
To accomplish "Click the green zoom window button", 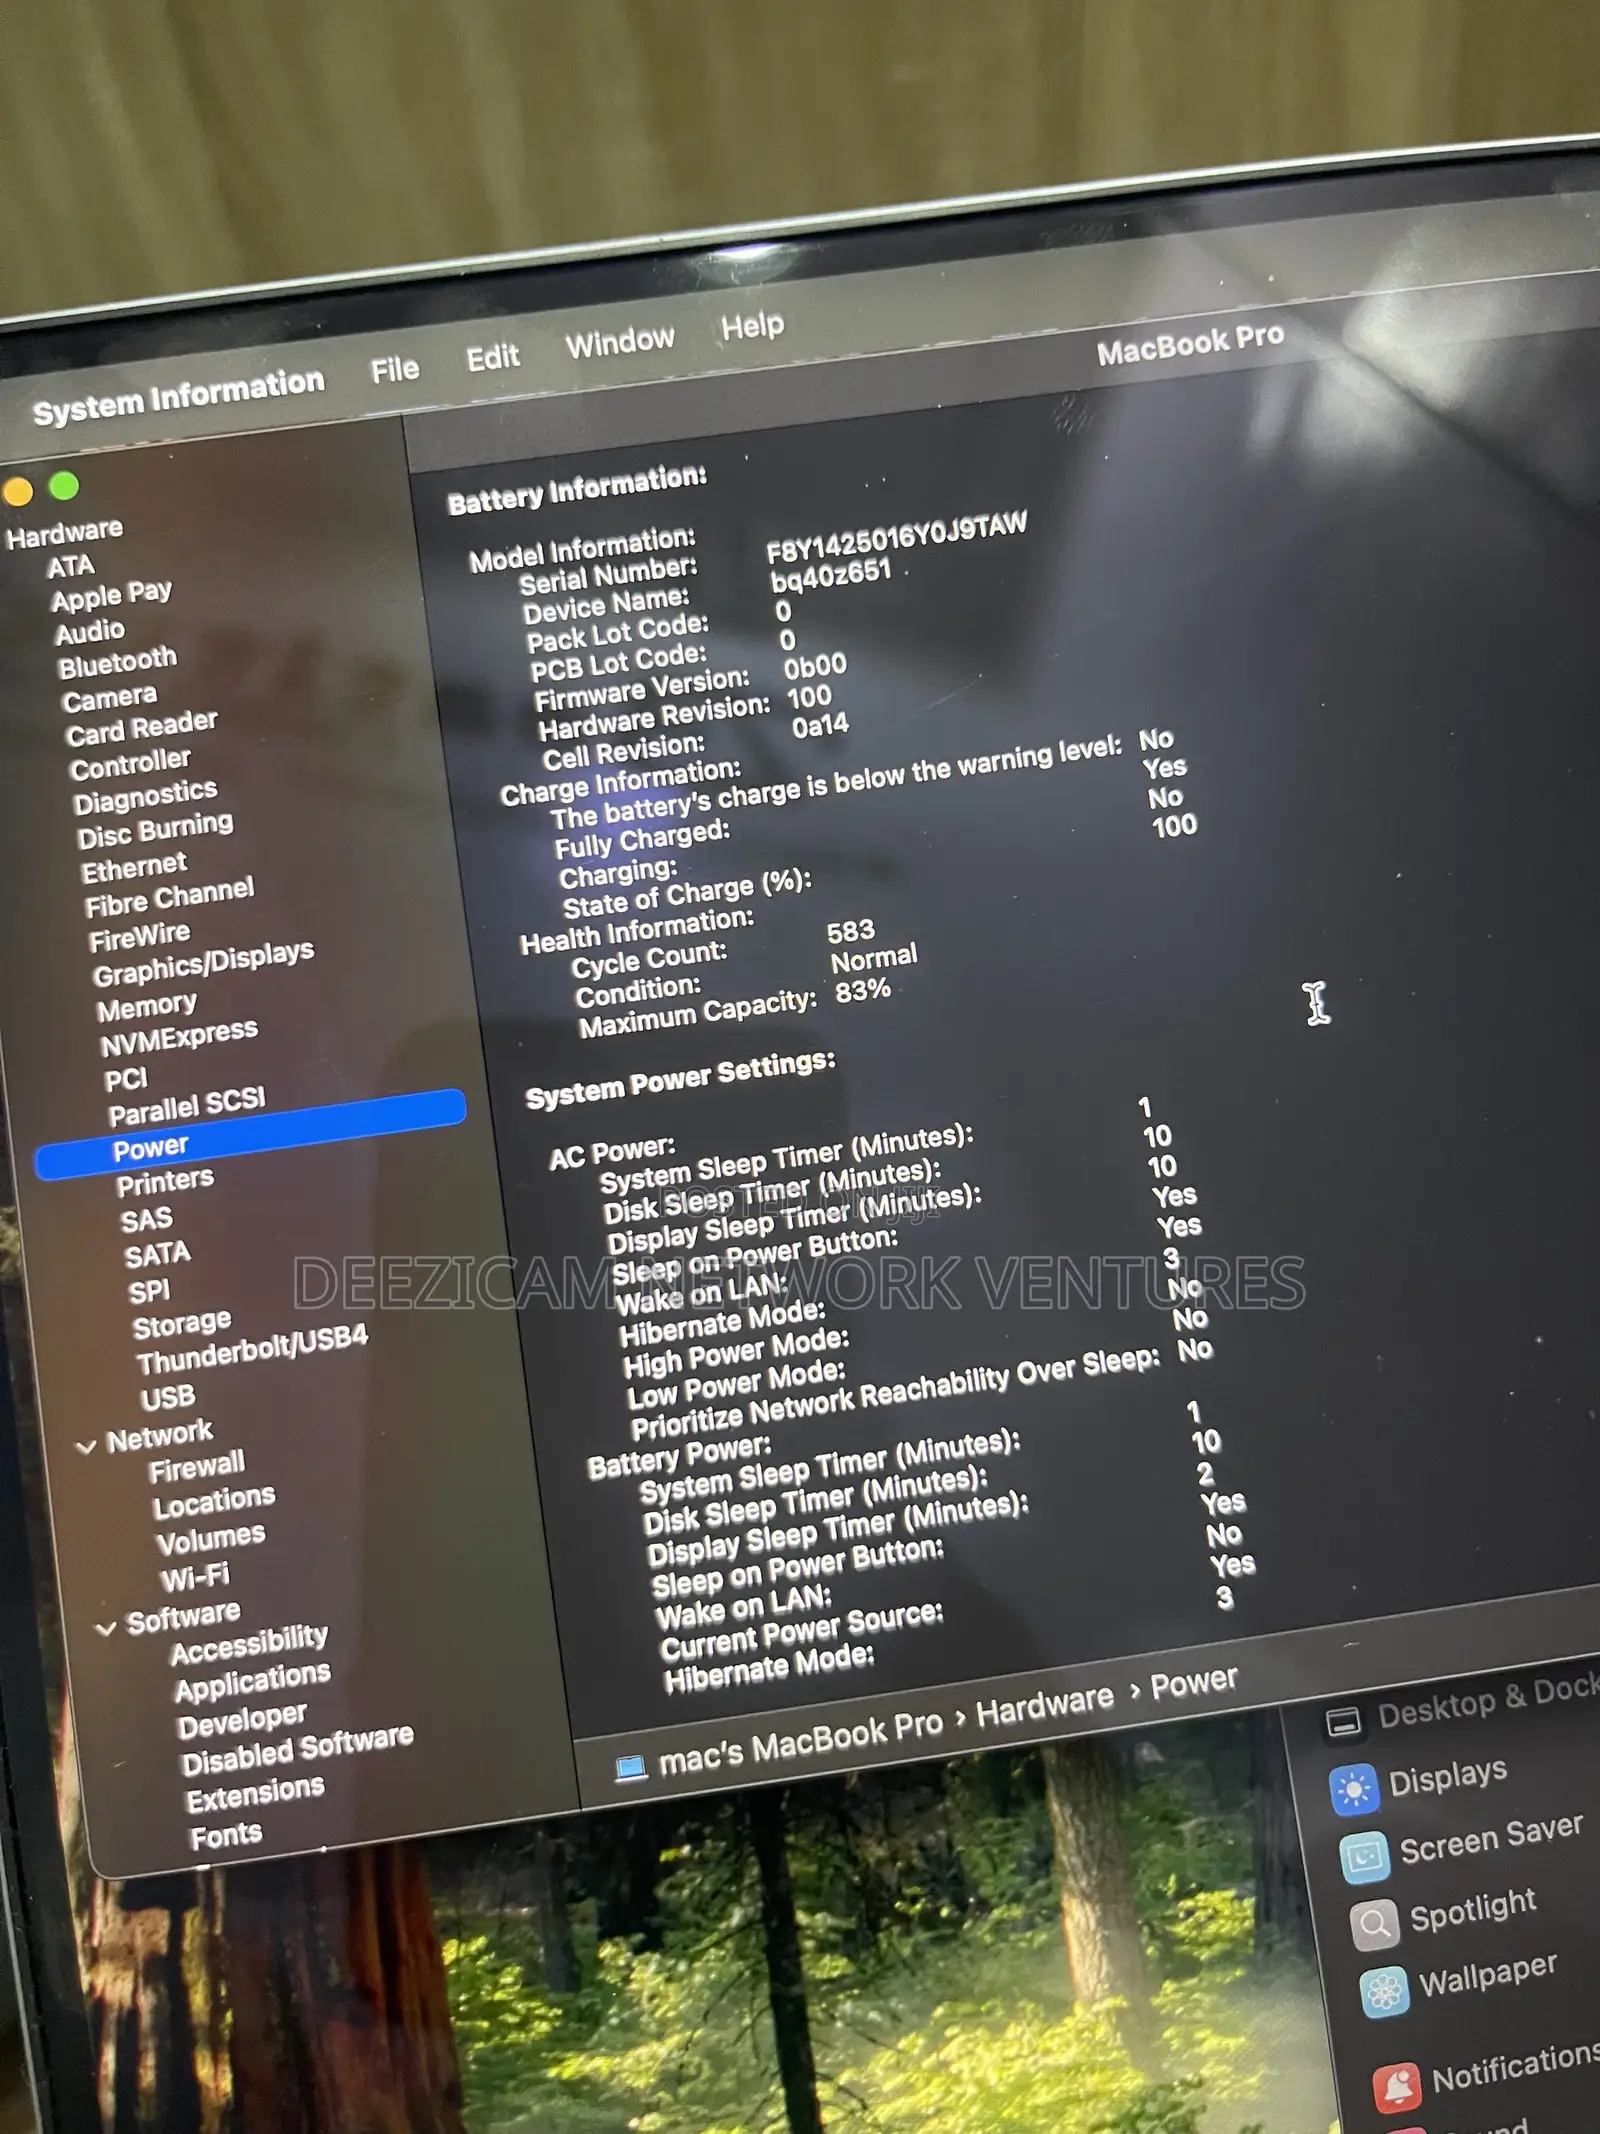I will click(x=64, y=486).
